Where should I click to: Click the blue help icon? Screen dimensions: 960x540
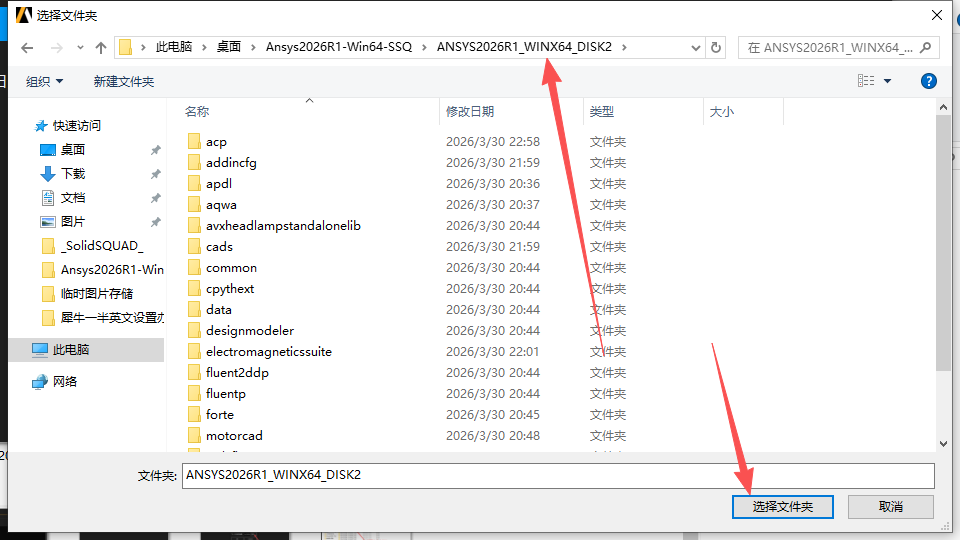pyautogui.click(x=928, y=81)
